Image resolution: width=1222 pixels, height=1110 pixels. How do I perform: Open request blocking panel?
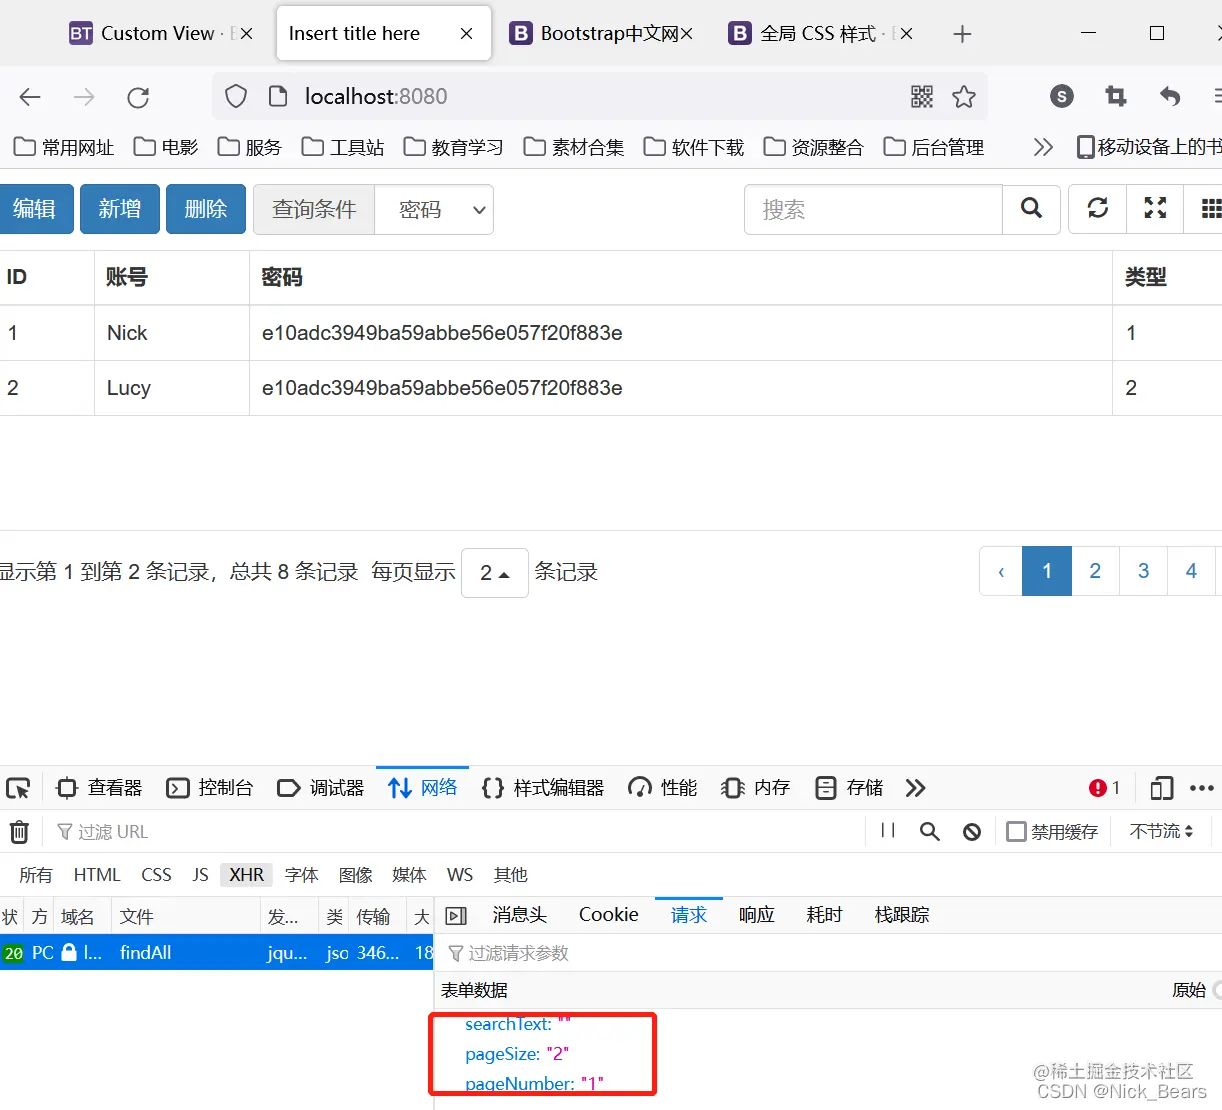click(972, 832)
